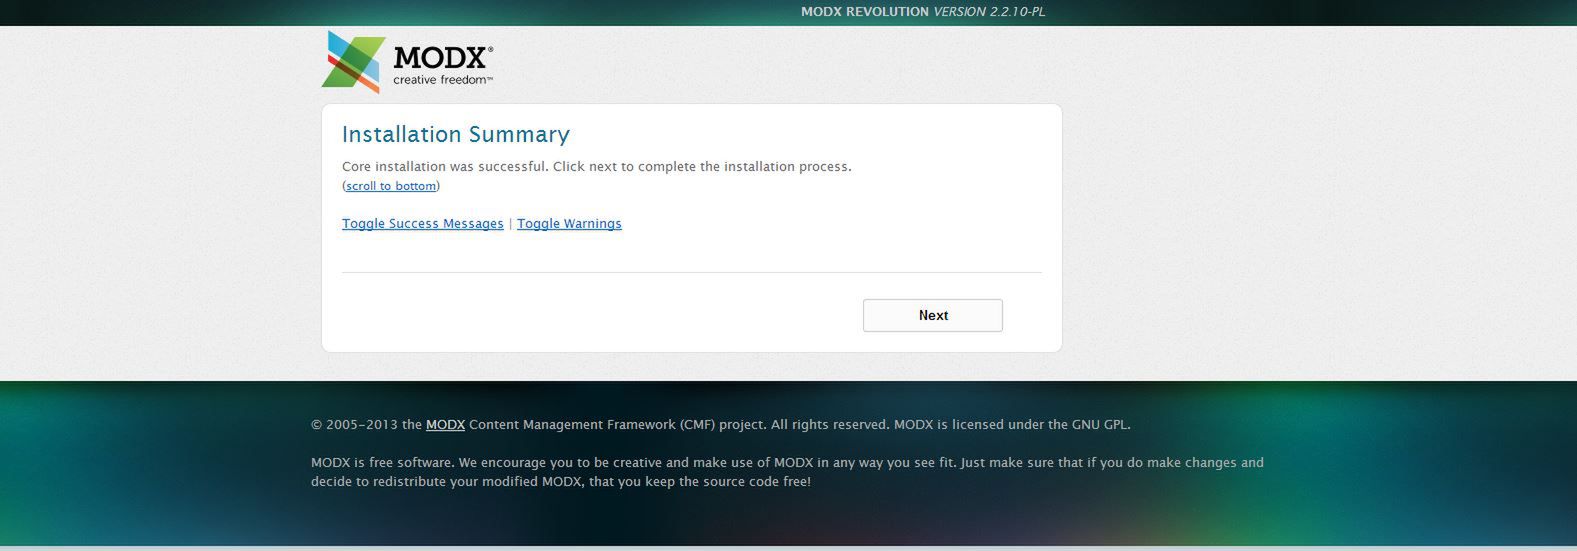1577x551 pixels.
Task: Click the Next button
Action: pos(933,315)
